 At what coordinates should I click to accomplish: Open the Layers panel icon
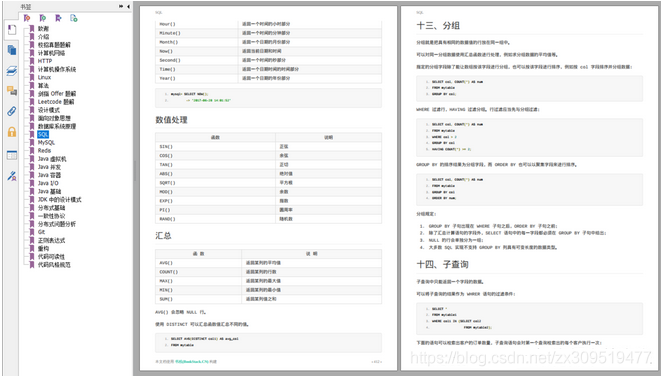click(x=12, y=71)
